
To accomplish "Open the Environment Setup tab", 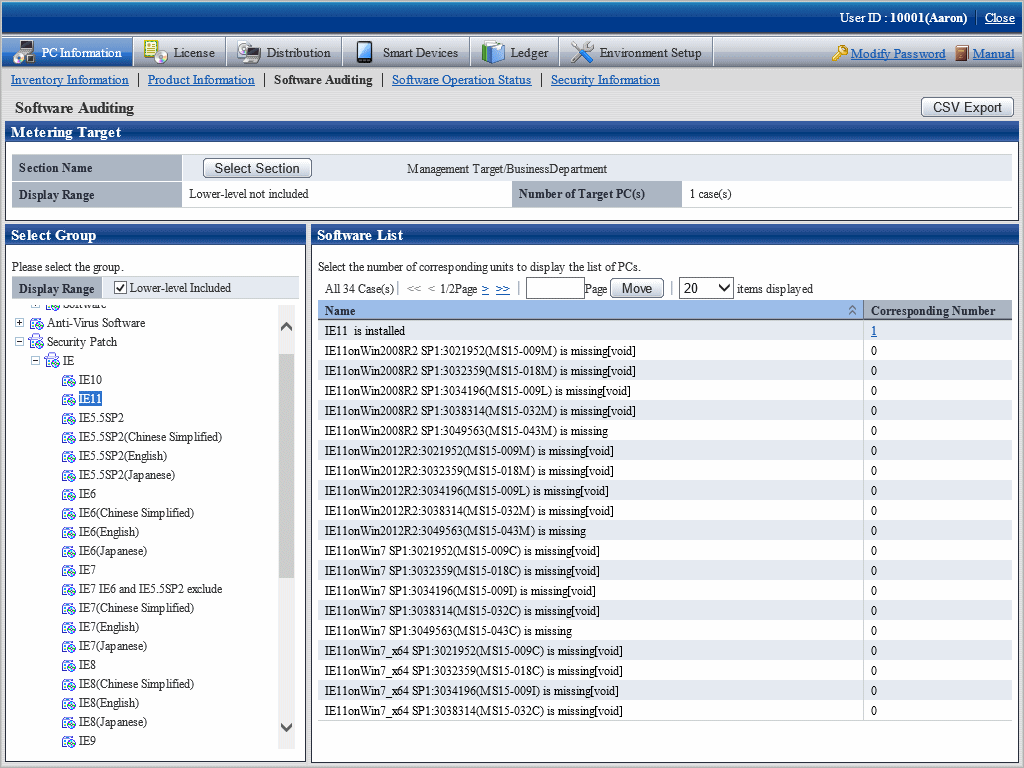I will pos(636,52).
